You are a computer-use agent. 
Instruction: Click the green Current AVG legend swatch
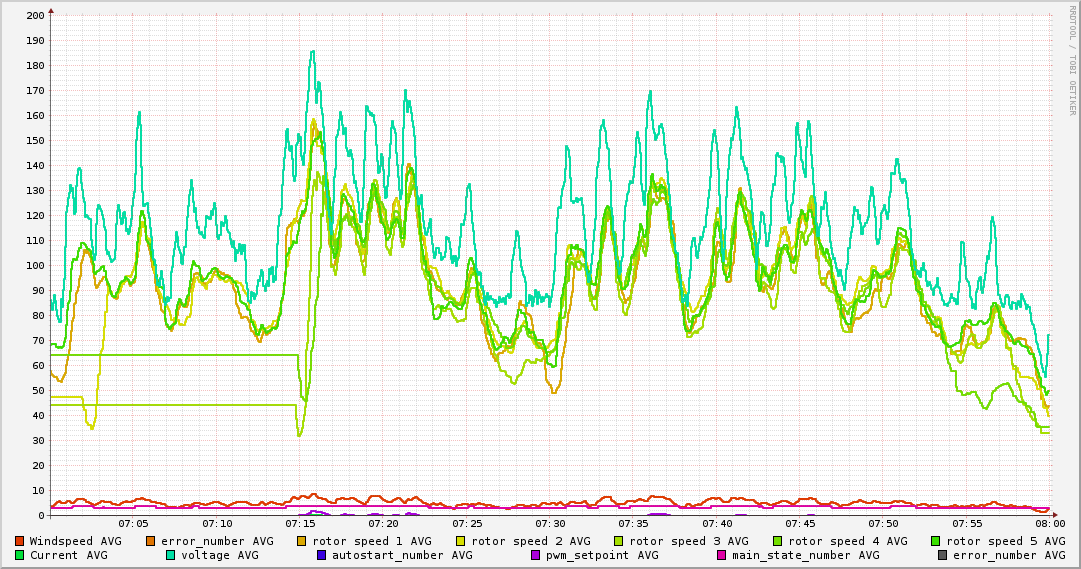pos(19,555)
